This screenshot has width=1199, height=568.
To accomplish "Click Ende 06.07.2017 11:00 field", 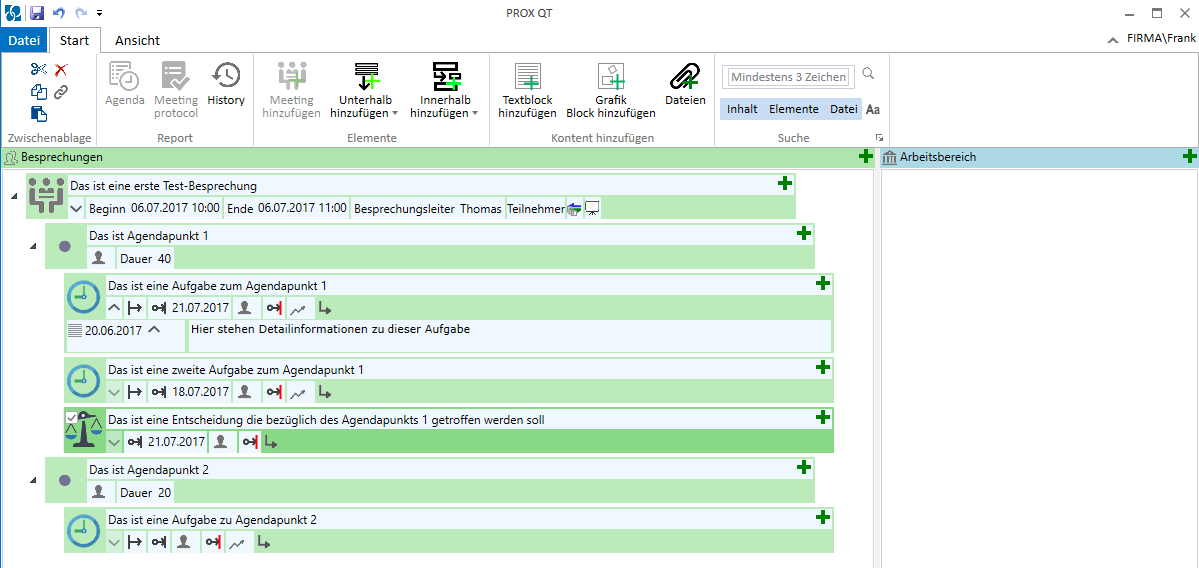I will click(x=287, y=208).
